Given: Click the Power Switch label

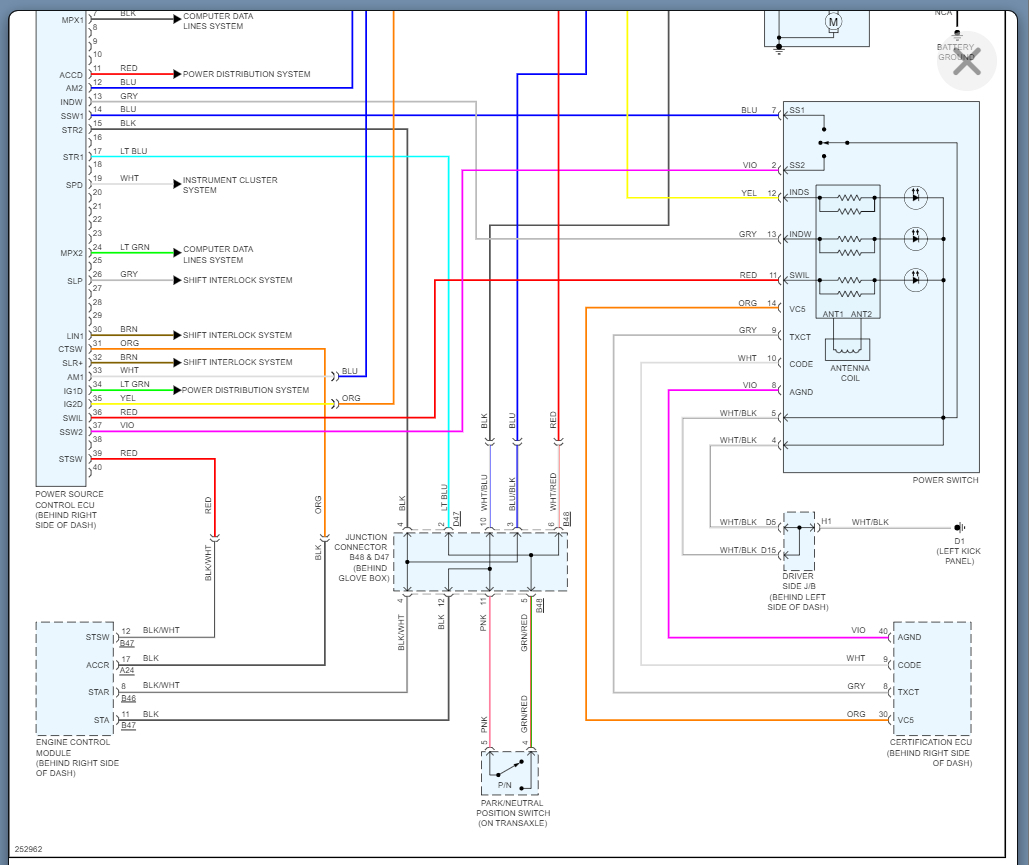Looking at the screenshot, I should tap(945, 480).
